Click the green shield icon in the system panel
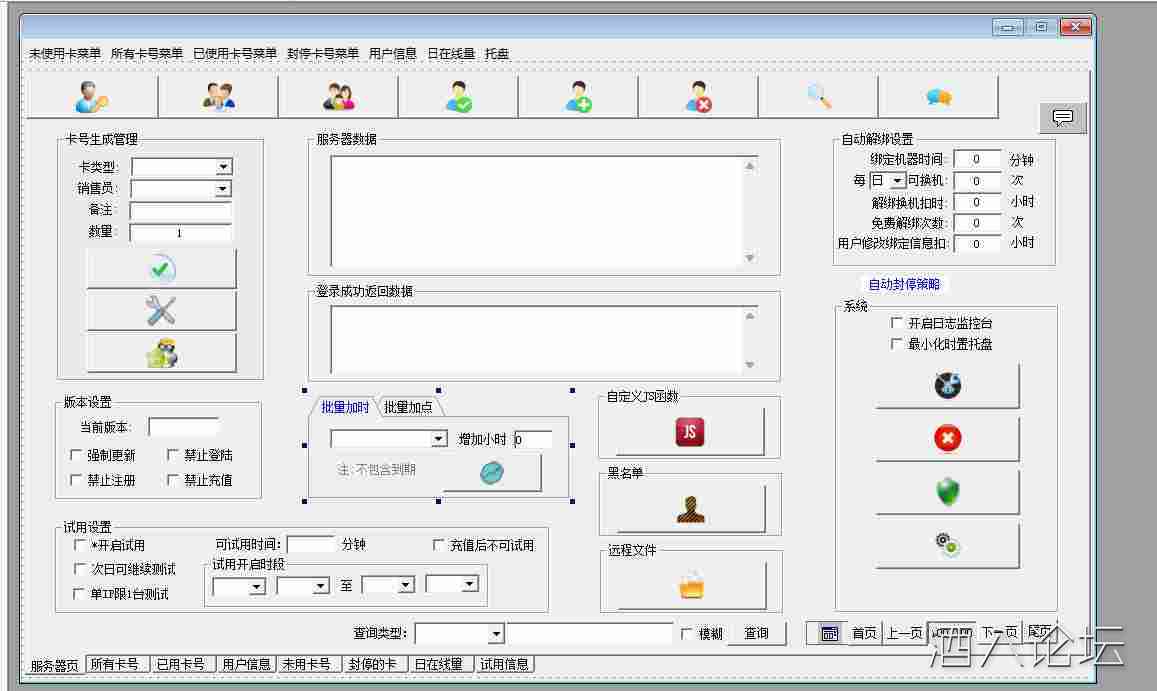This screenshot has width=1157, height=691. pyautogui.click(x=946, y=489)
